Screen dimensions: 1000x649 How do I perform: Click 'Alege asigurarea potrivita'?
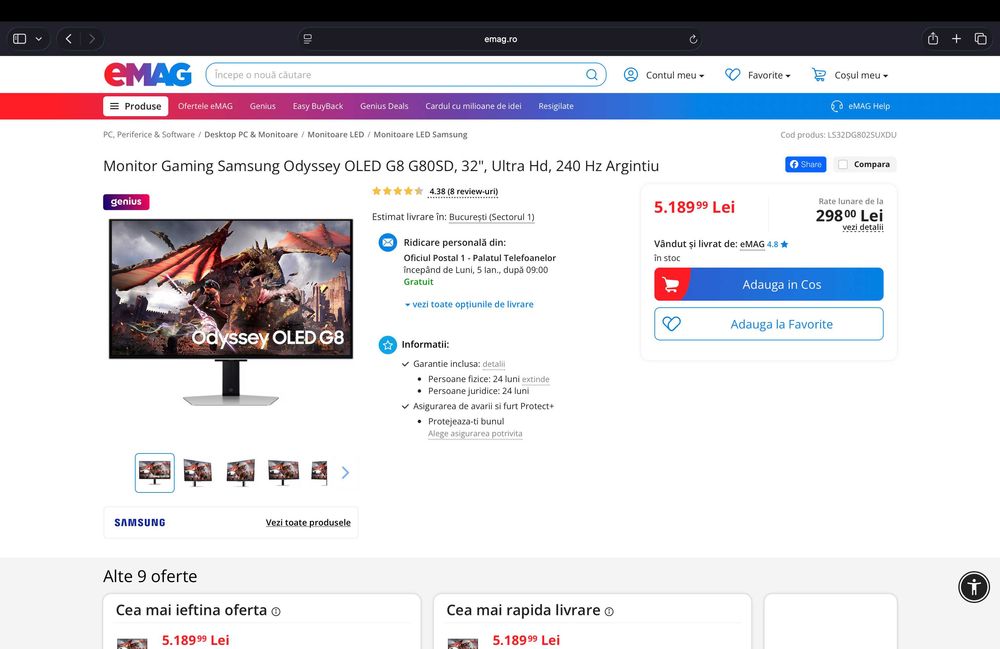coord(475,434)
